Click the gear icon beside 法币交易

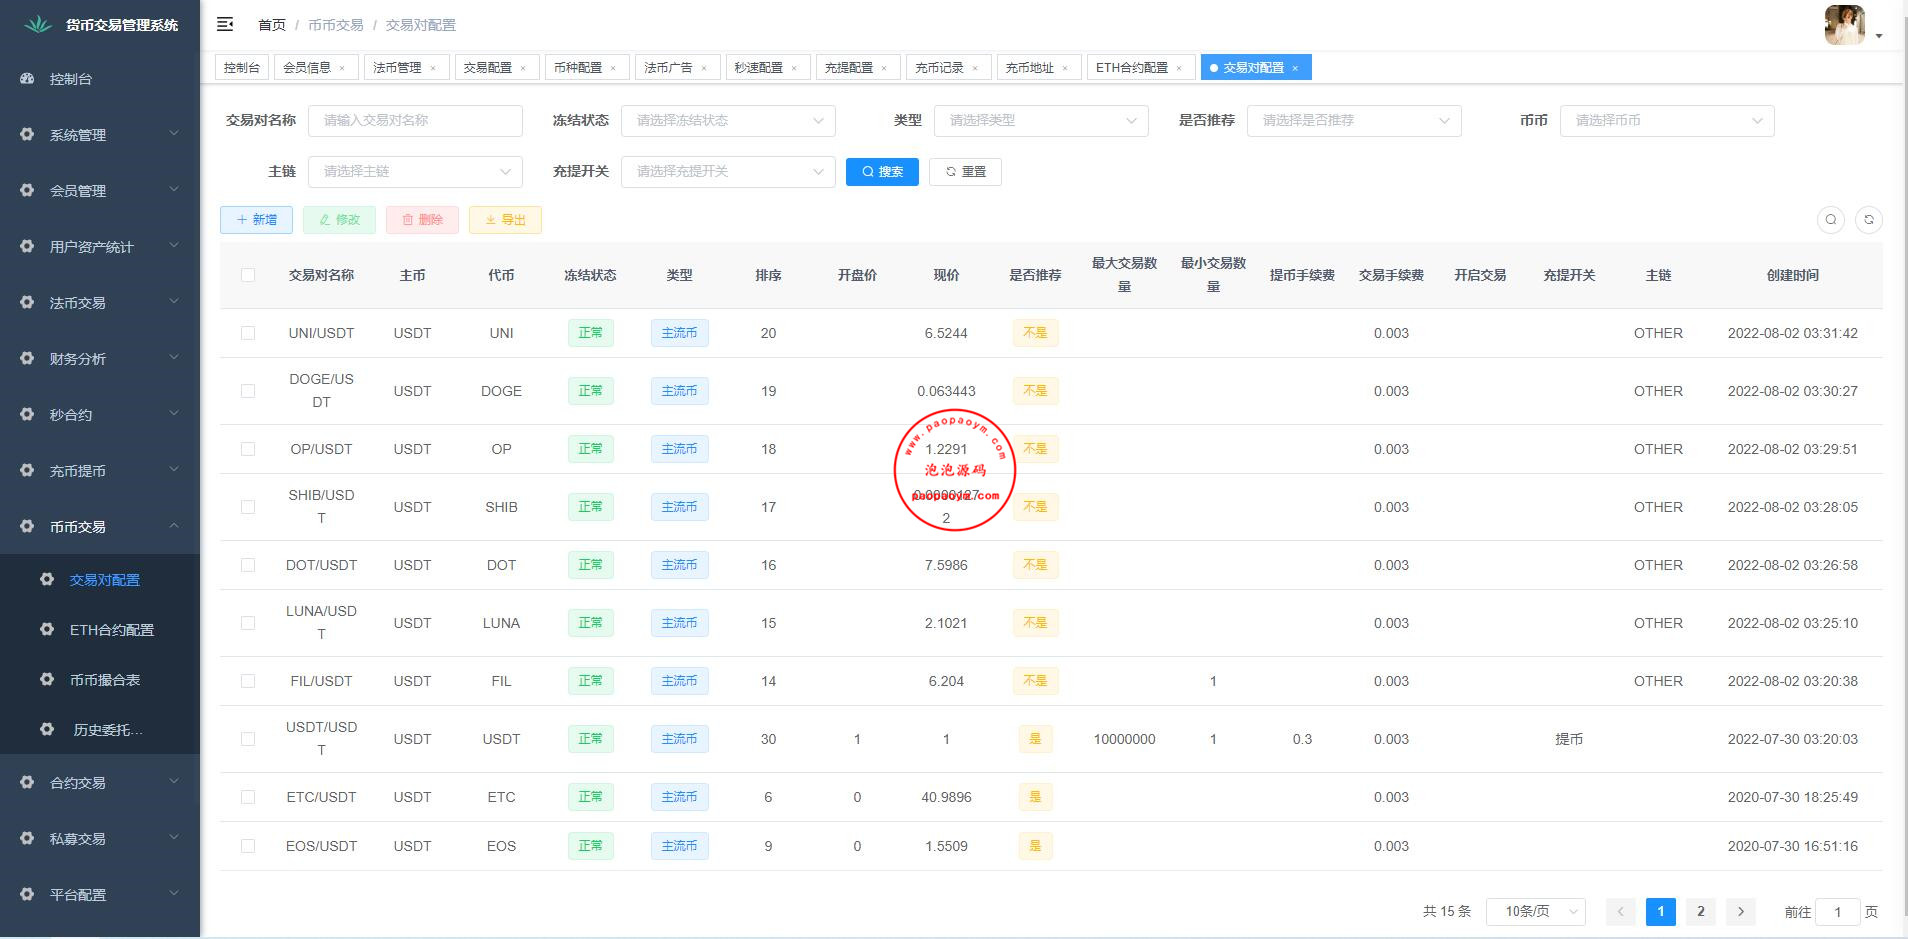click(x=27, y=303)
